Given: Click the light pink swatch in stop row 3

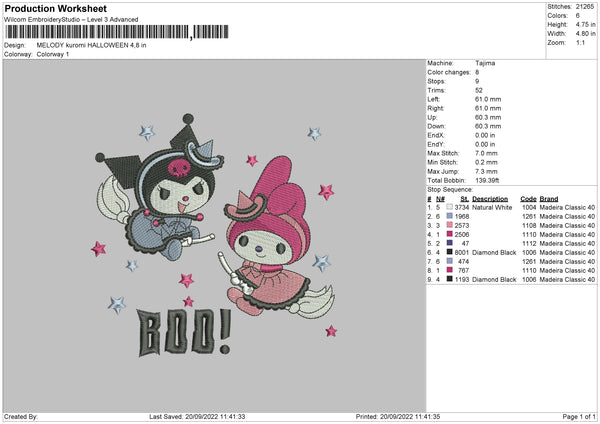Looking at the screenshot, I should click(x=450, y=225).
